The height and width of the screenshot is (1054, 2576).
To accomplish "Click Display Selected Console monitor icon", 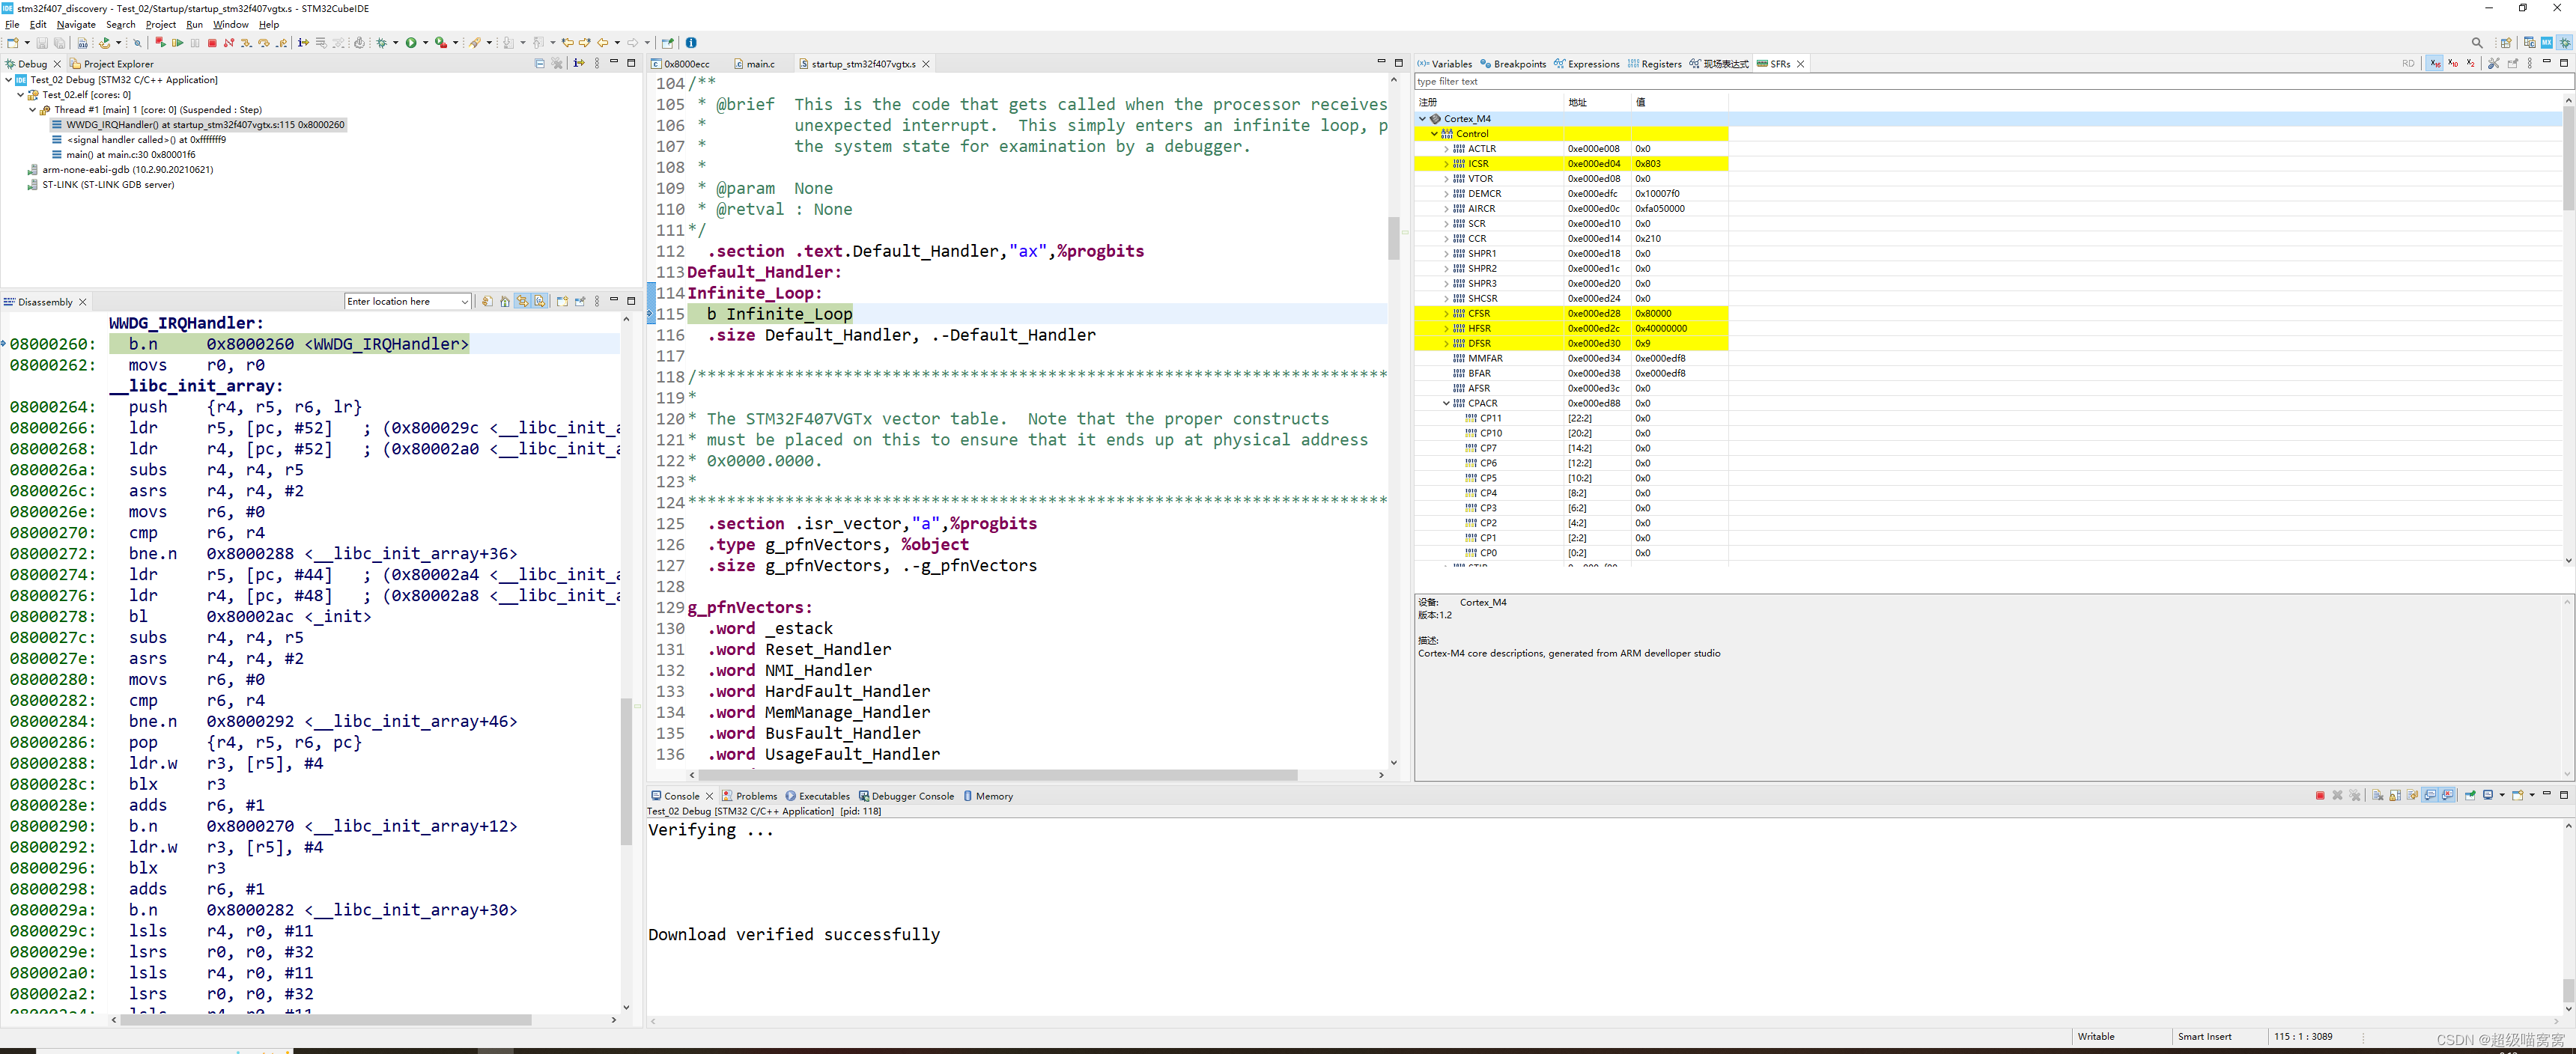I will coord(2488,796).
